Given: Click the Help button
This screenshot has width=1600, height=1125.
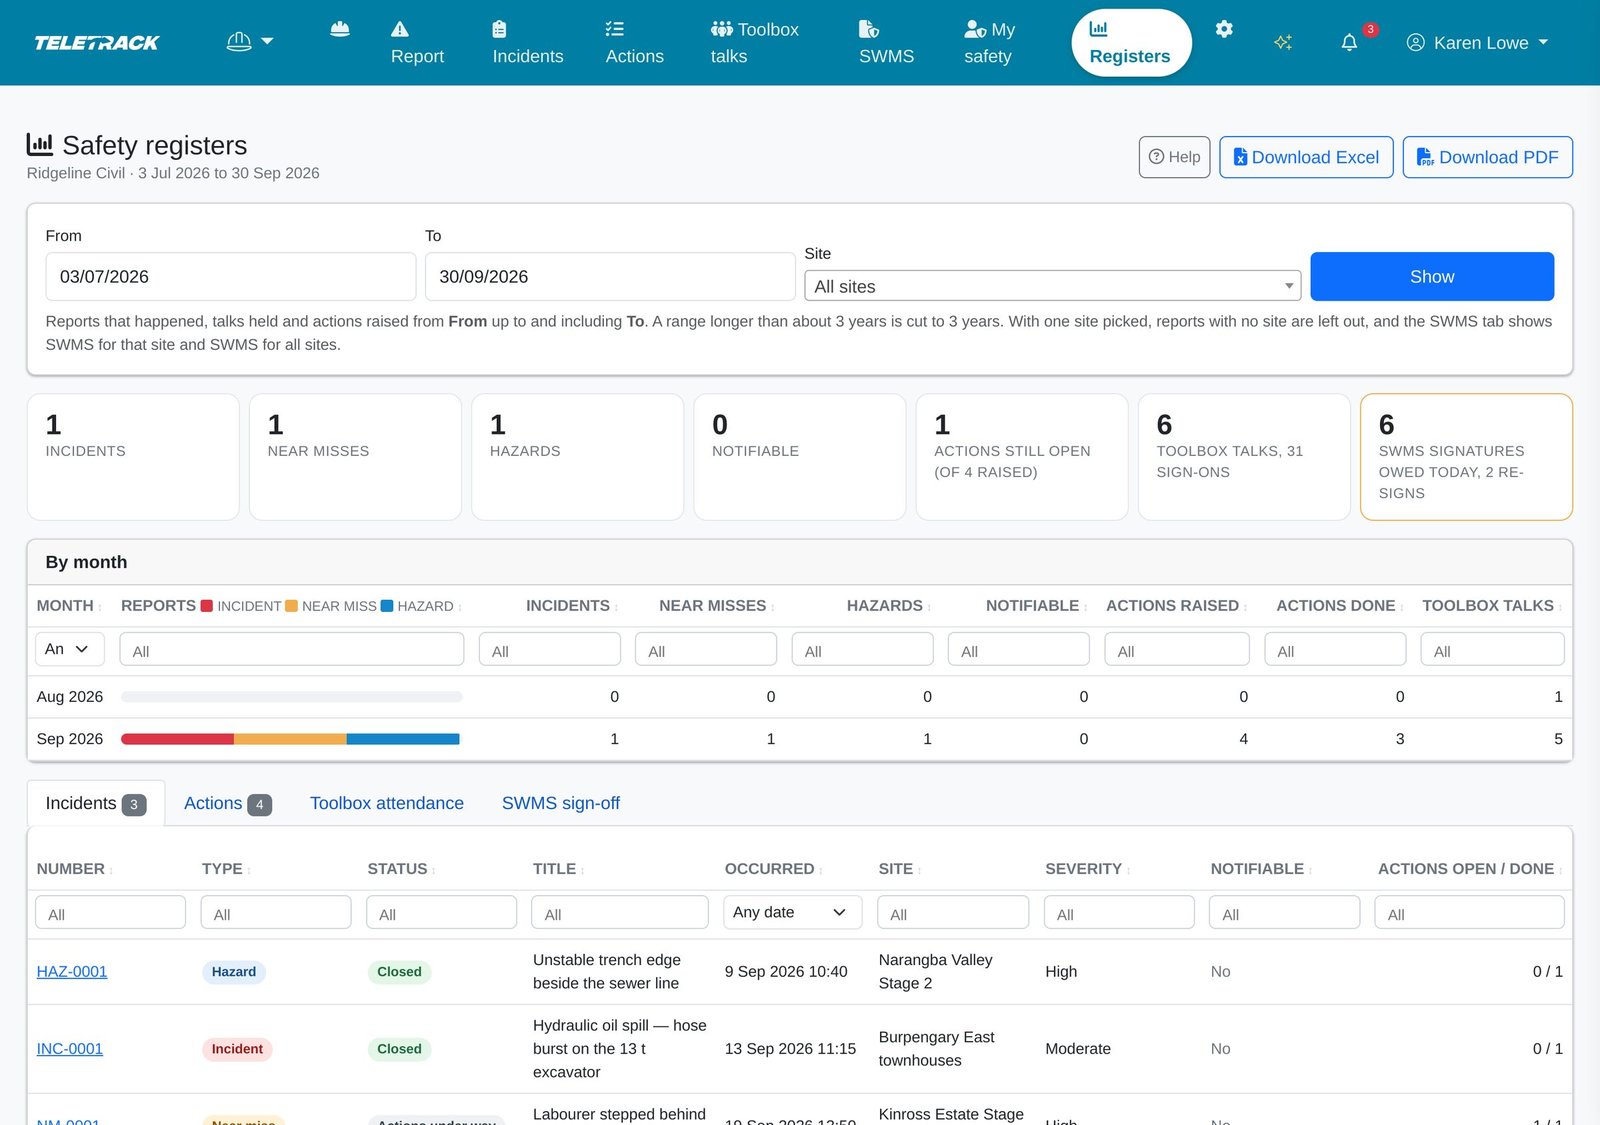Looking at the screenshot, I should coord(1175,157).
